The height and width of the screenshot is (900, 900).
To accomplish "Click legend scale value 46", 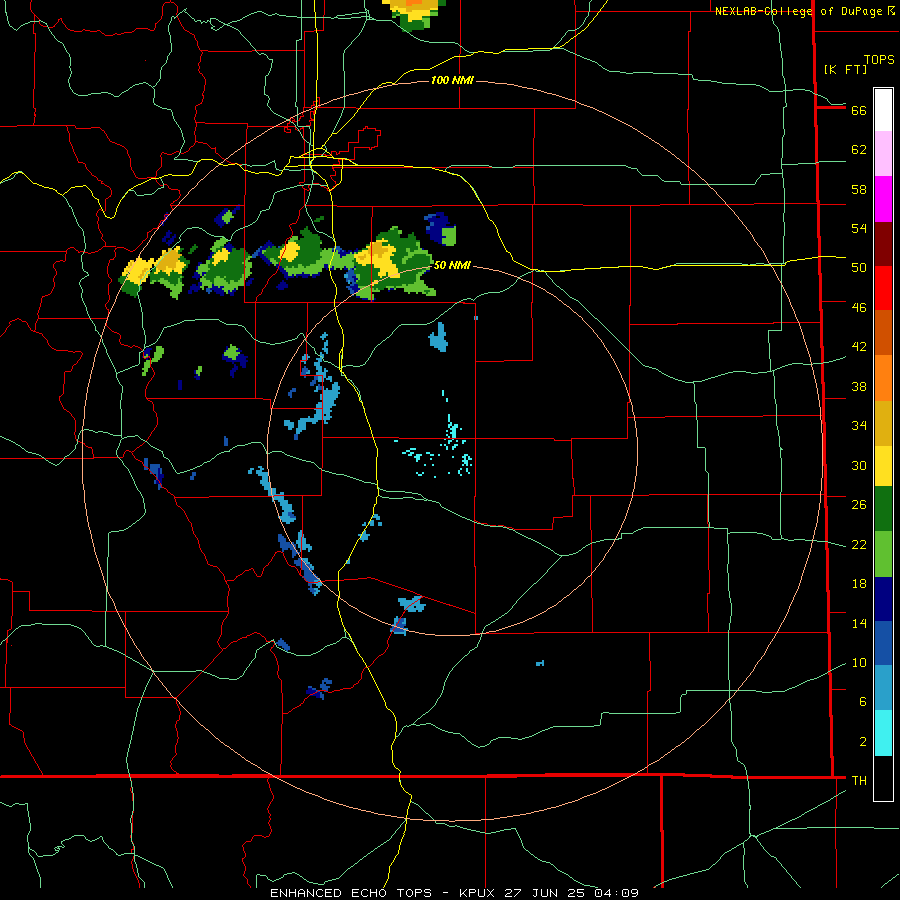I will pyautogui.click(x=859, y=308).
